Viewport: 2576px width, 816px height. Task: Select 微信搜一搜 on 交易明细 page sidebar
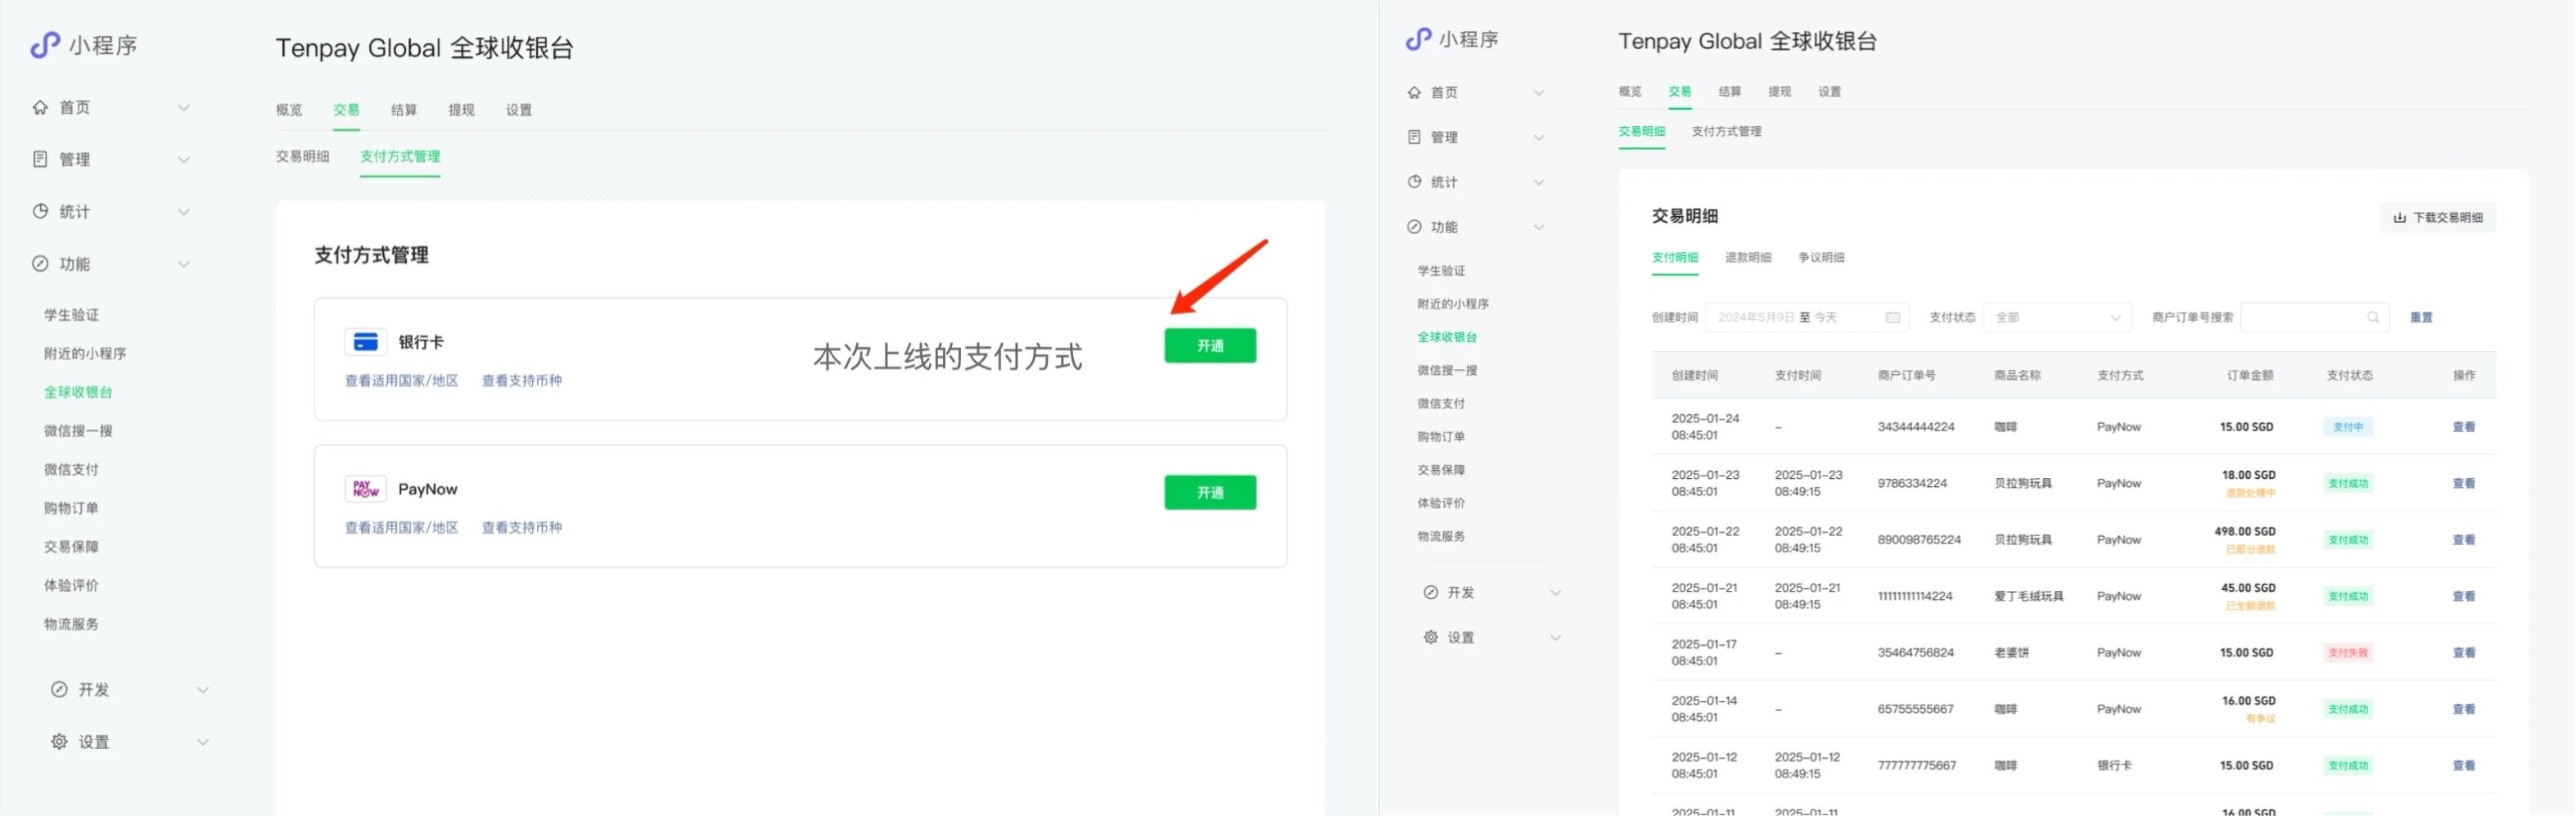point(1447,370)
